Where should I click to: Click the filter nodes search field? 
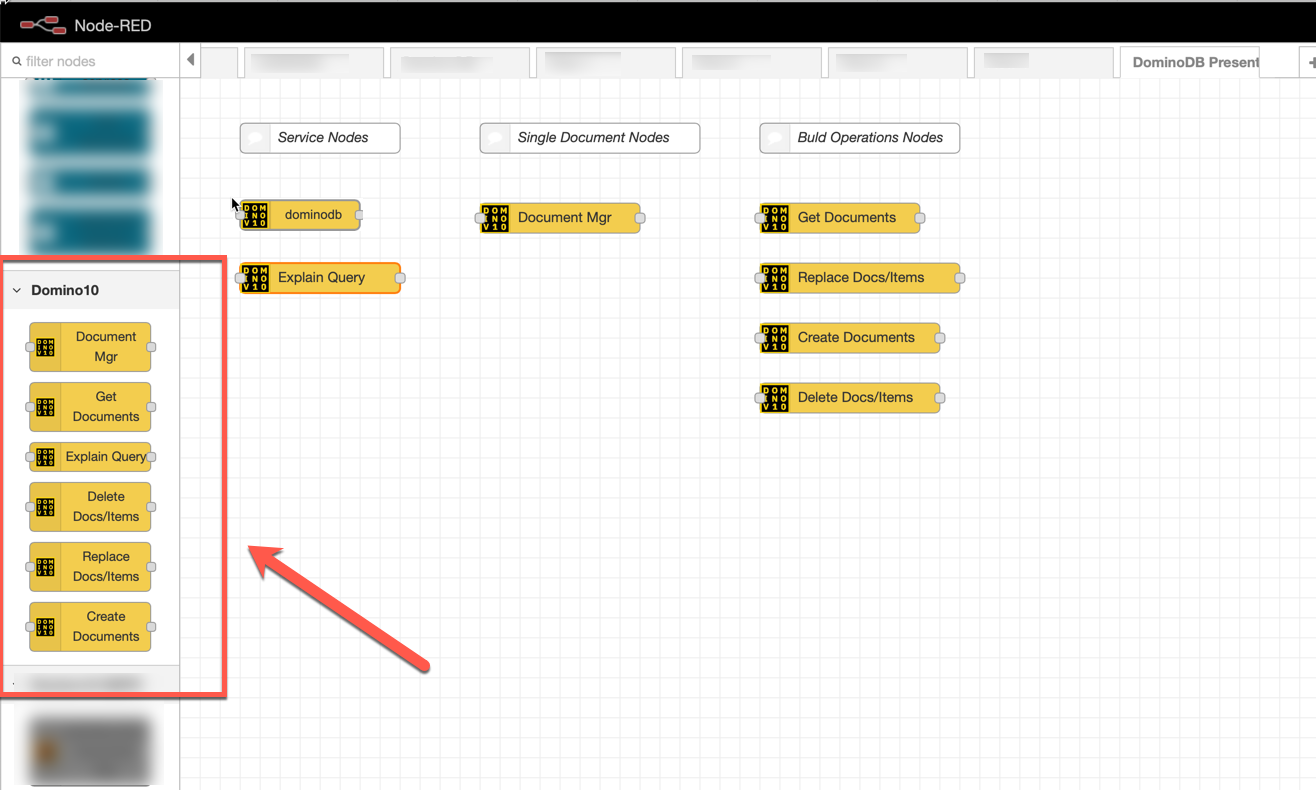(95, 61)
